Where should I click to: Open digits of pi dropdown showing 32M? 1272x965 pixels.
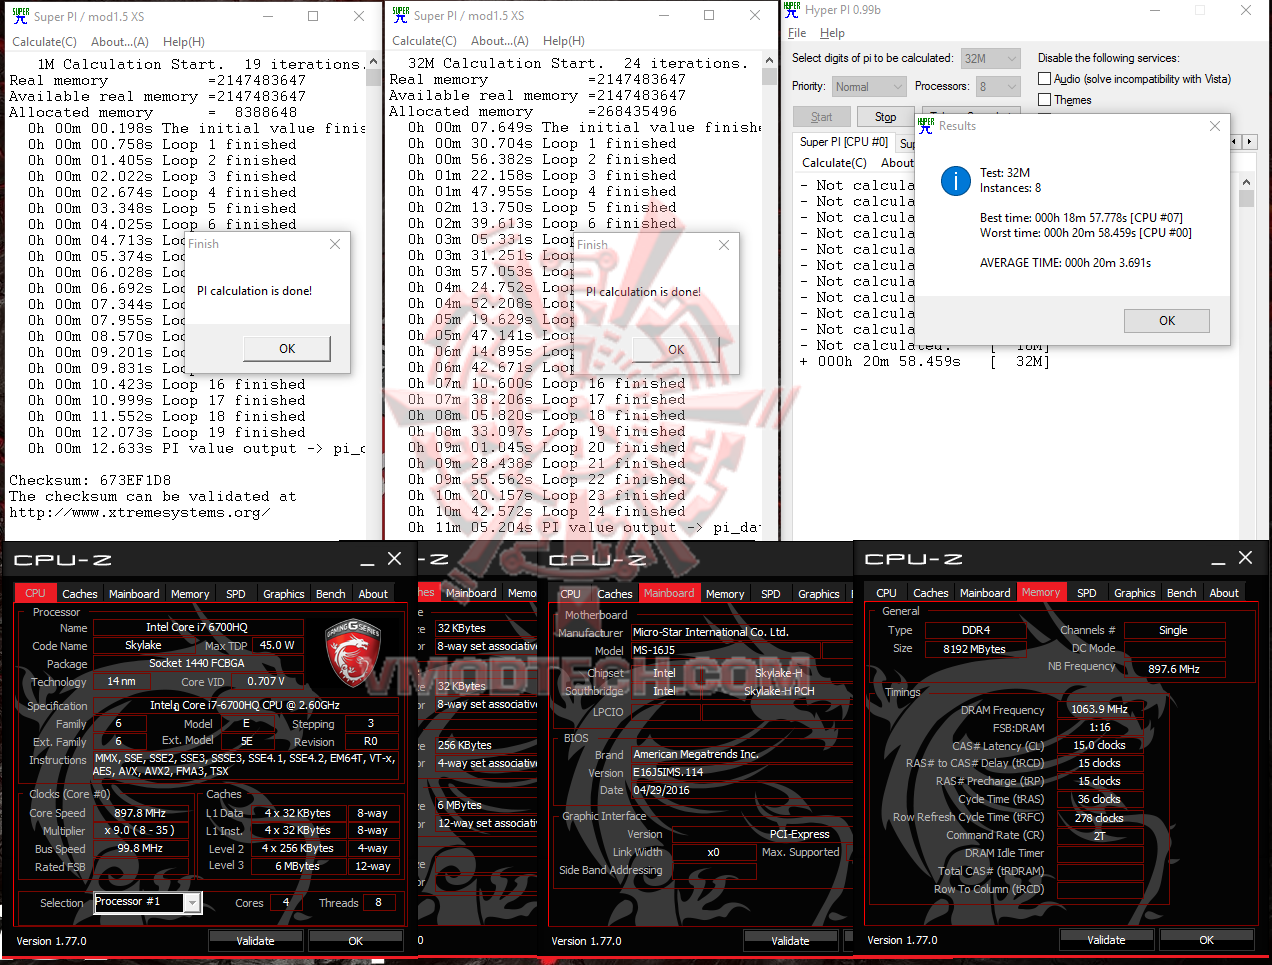[990, 58]
